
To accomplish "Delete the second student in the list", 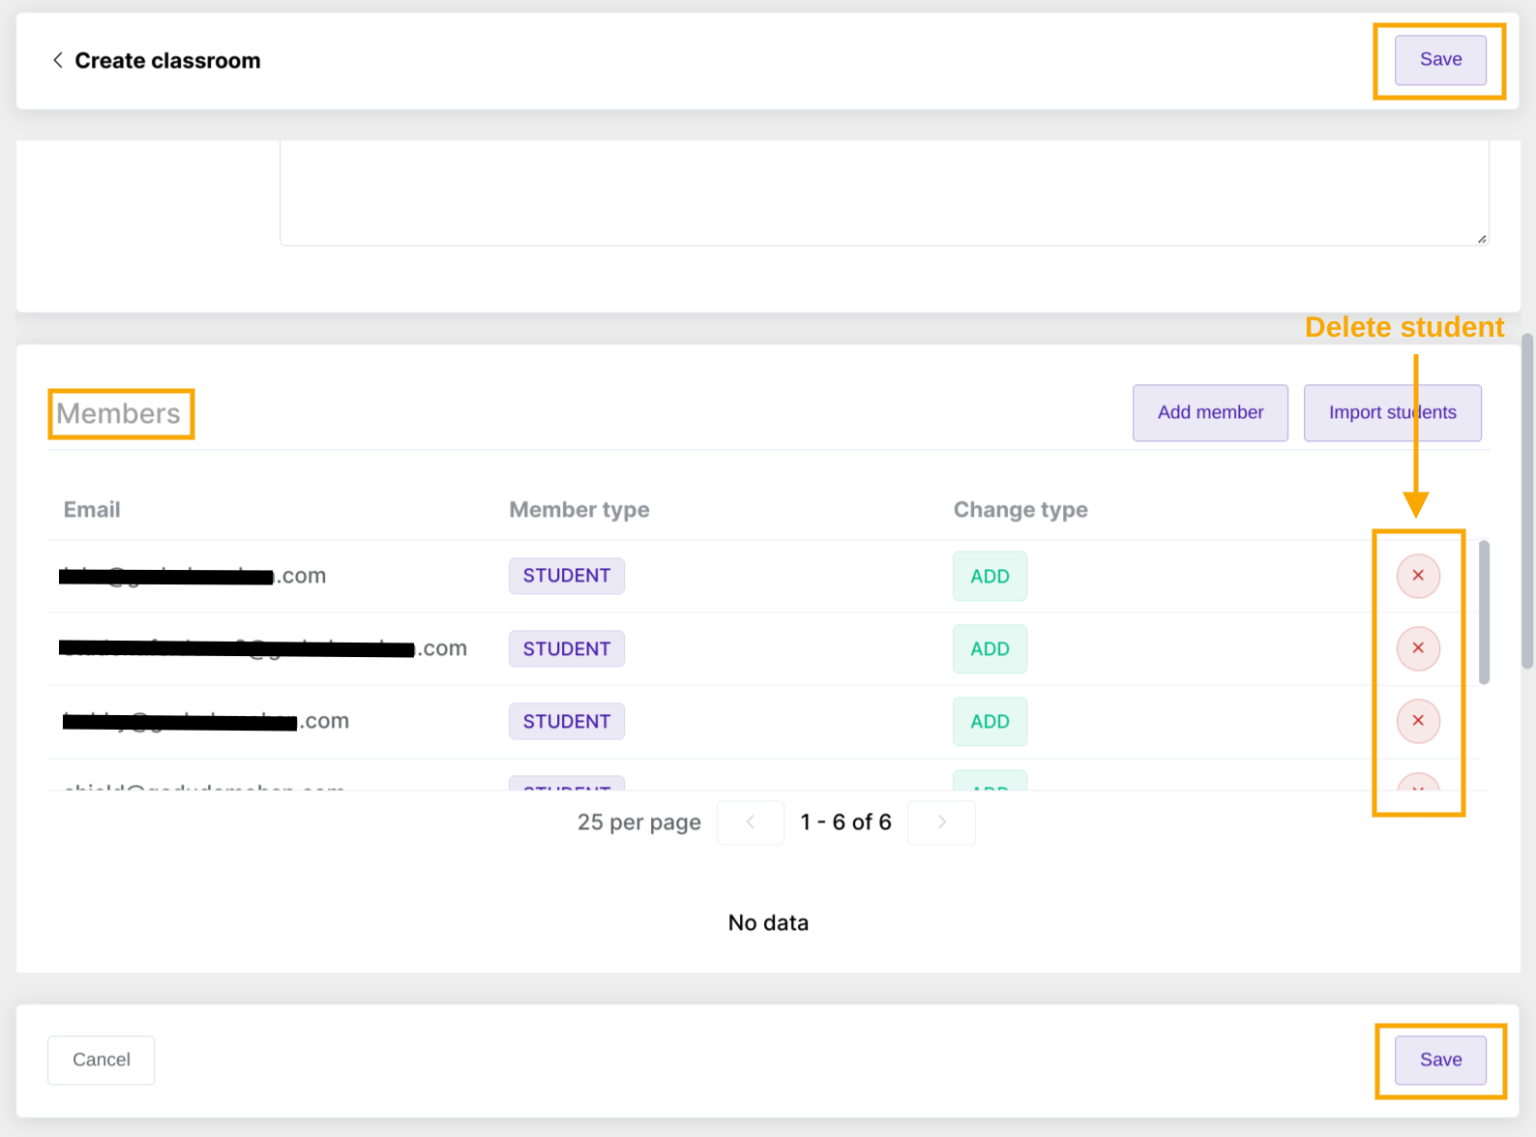I will tap(1417, 648).
